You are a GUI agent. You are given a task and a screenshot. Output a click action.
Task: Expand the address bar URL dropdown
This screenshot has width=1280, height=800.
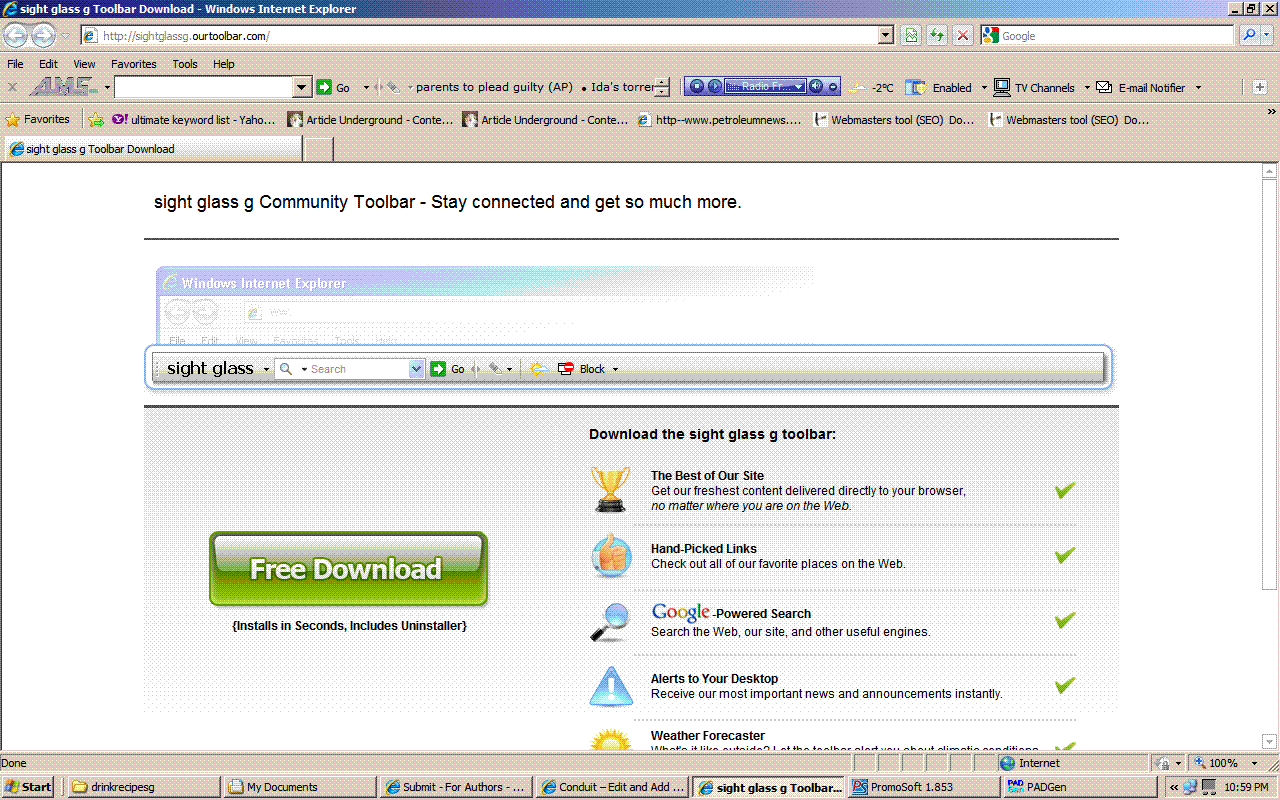886,36
